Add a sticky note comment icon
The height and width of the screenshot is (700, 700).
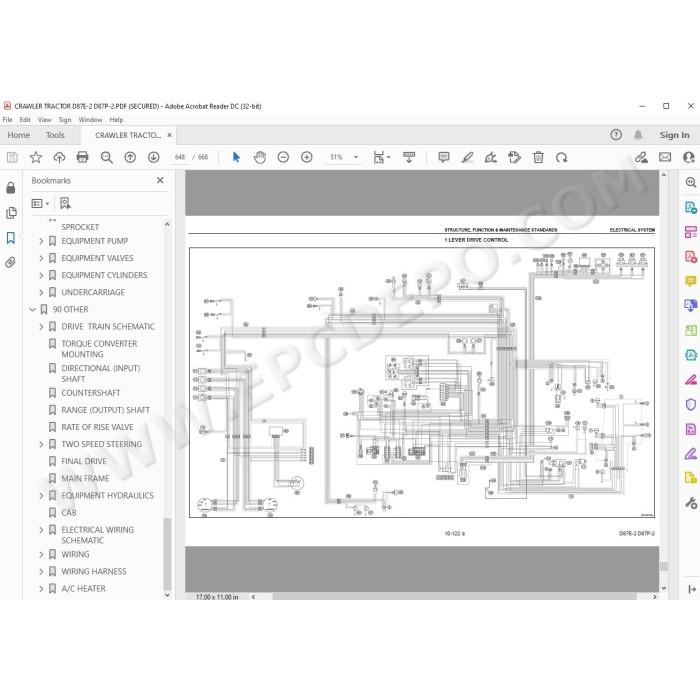(x=444, y=157)
